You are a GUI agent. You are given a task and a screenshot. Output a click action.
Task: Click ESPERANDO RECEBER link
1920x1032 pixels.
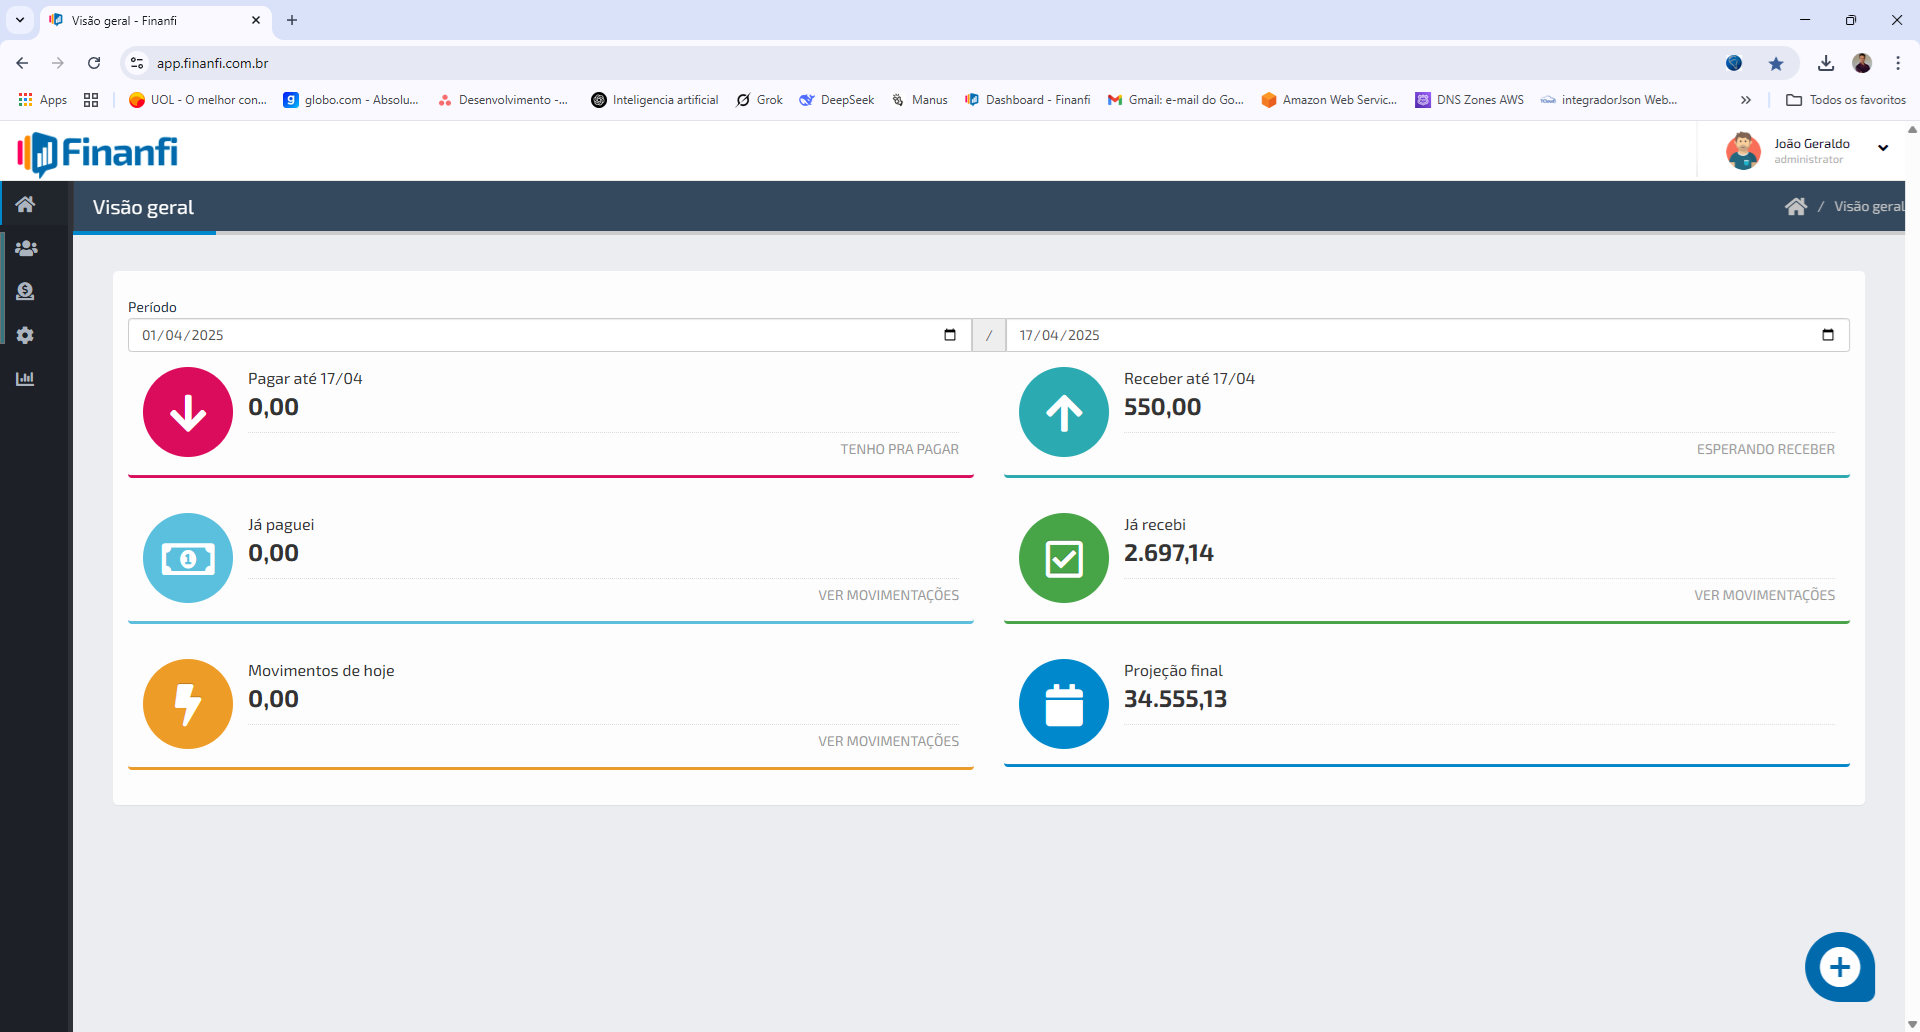coord(1765,449)
